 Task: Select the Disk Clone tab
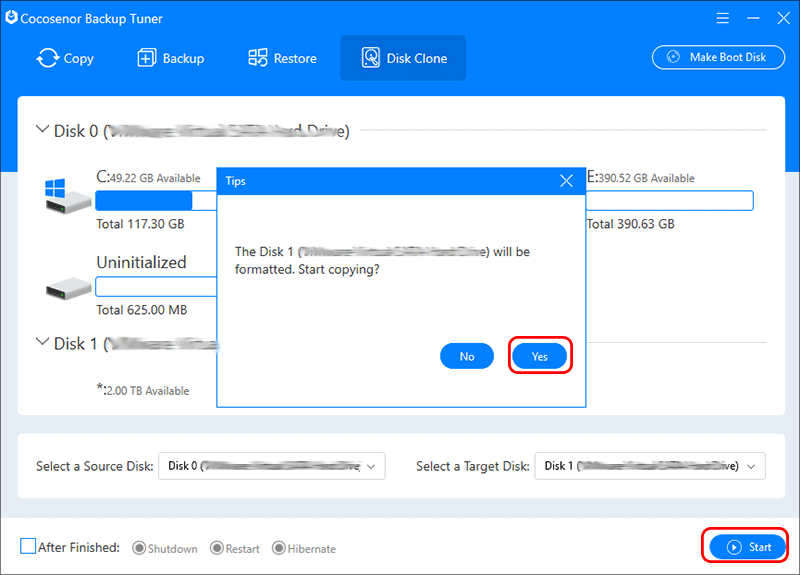pos(403,58)
